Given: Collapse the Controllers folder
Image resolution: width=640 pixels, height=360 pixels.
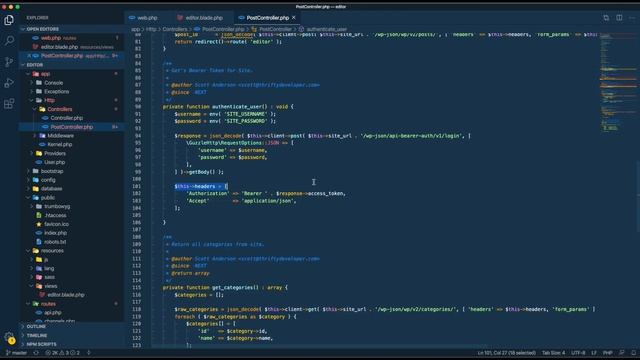Looking at the screenshot, I should pos(60,109).
